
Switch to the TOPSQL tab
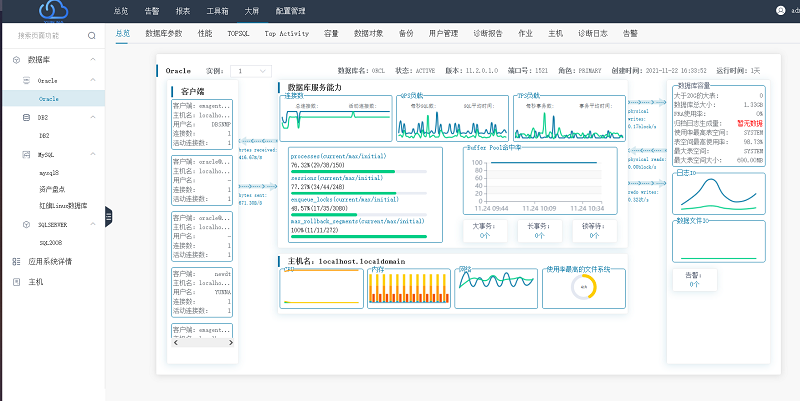coord(238,33)
